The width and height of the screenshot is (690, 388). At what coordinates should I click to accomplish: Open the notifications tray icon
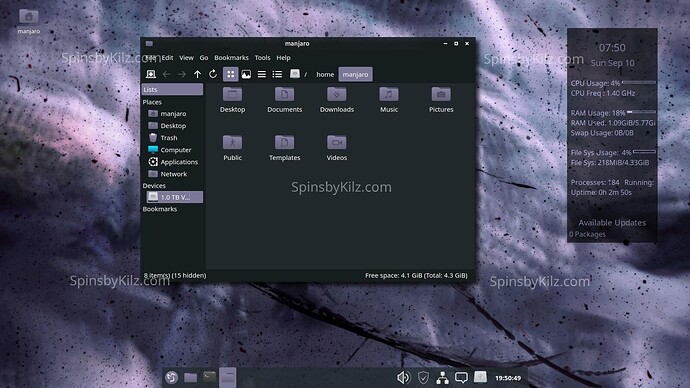461,377
